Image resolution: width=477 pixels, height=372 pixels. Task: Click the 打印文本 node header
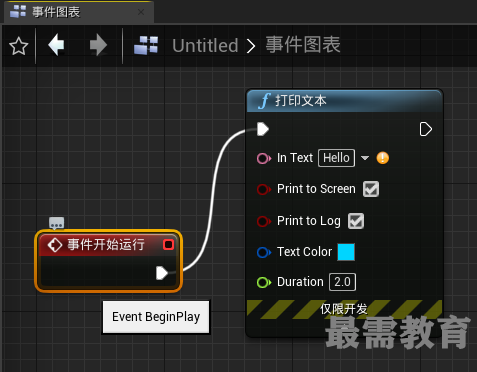(345, 101)
